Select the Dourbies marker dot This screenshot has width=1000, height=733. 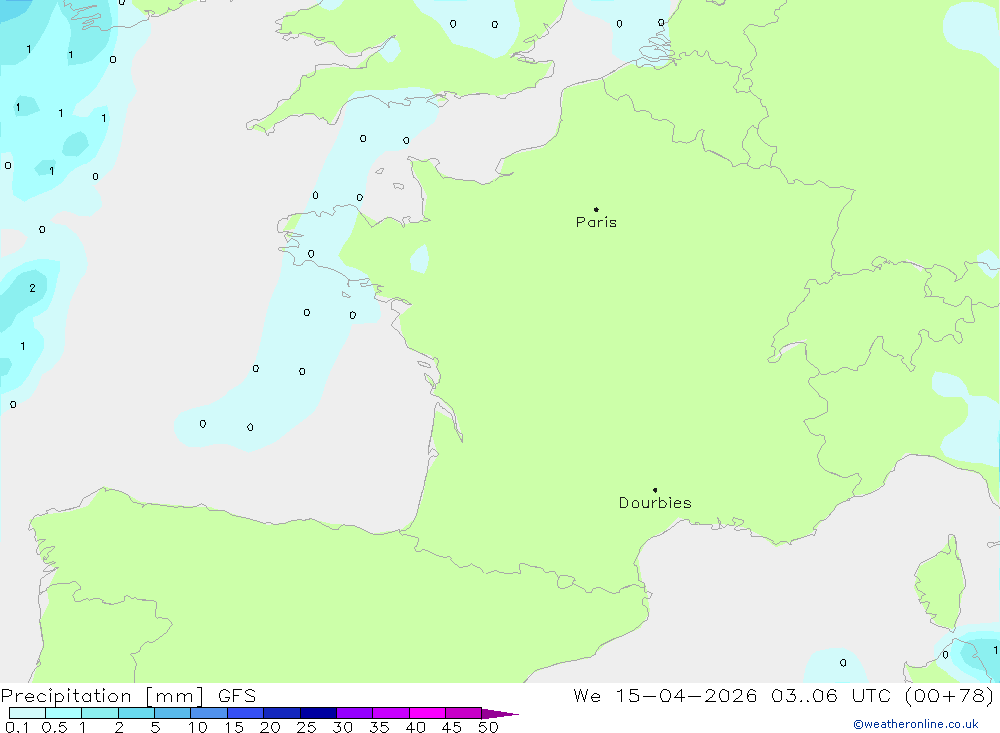pyautogui.click(x=655, y=490)
